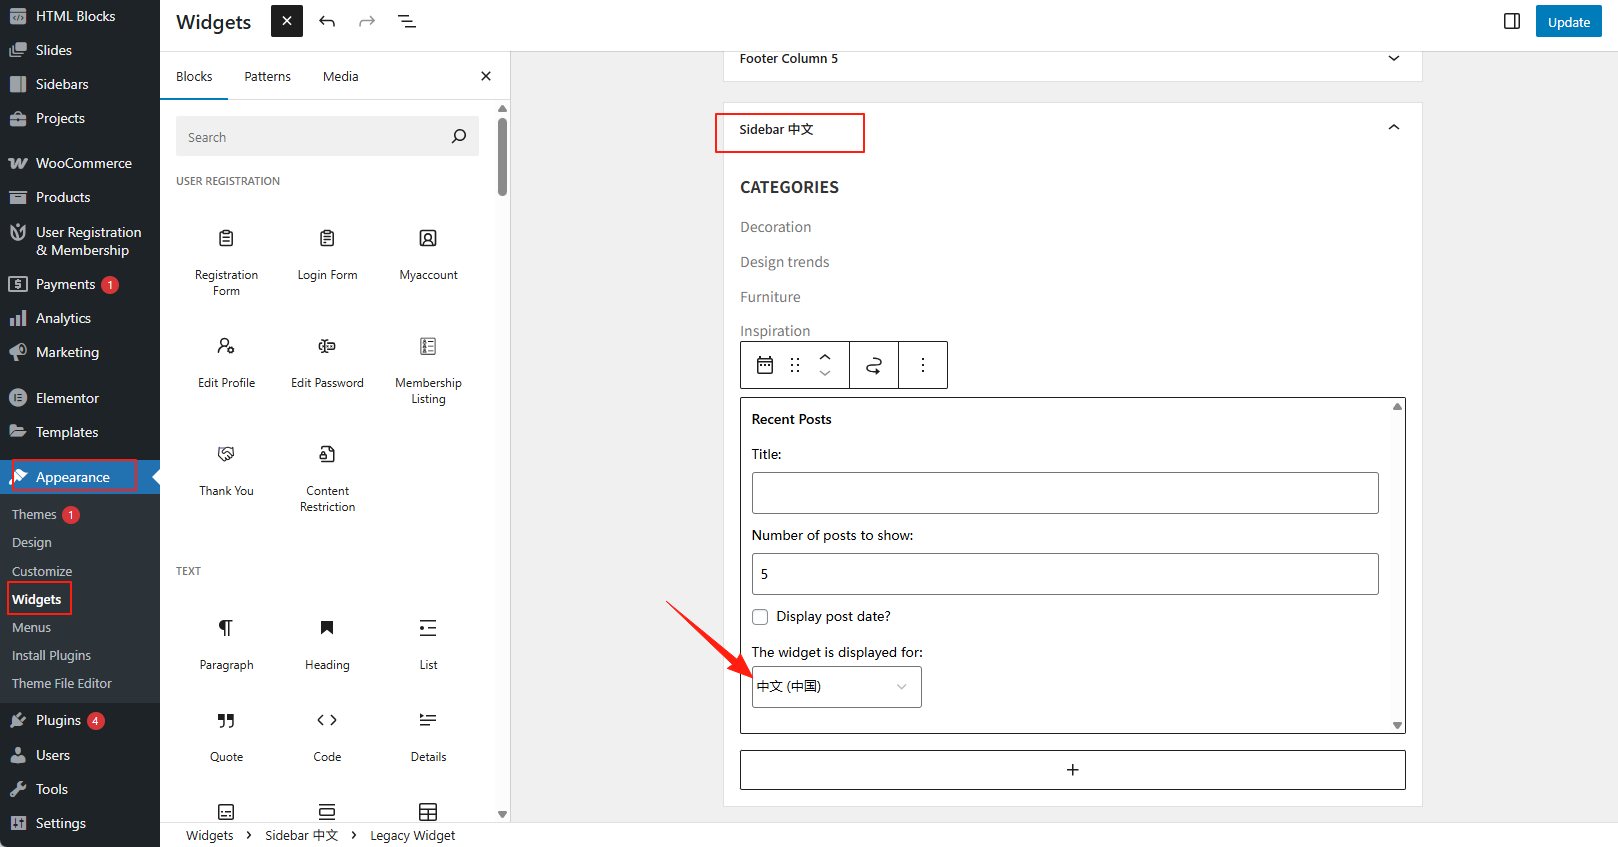Click the block drag handle icon
Image resolution: width=1618 pixels, height=847 pixels.
[x=795, y=365]
